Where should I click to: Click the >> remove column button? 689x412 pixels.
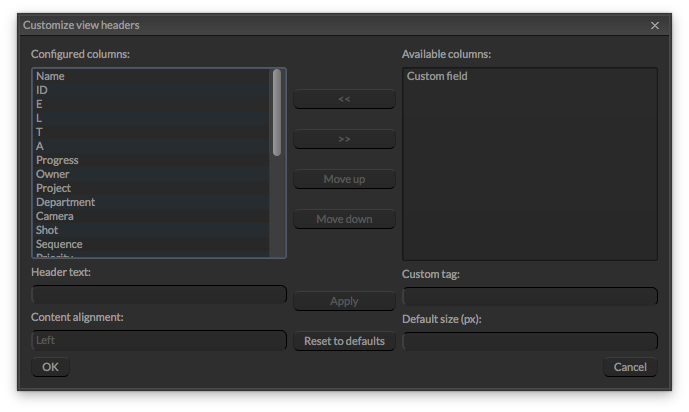click(344, 139)
